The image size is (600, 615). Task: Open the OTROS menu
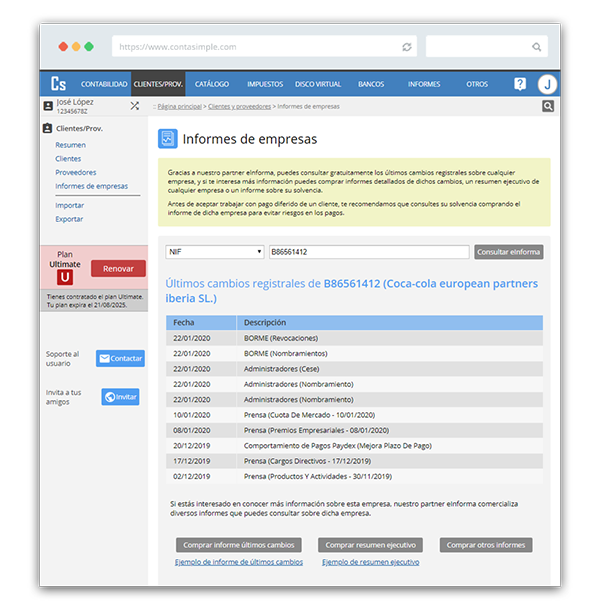[x=477, y=84]
